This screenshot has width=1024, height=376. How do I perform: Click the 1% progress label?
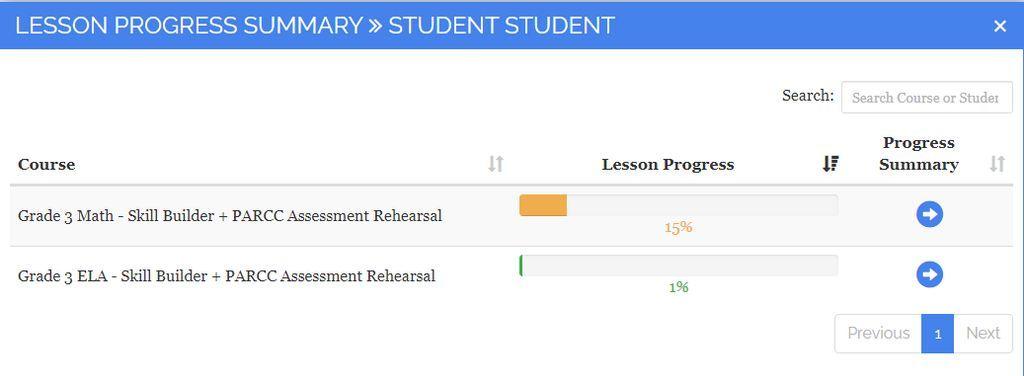(x=679, y=287)
